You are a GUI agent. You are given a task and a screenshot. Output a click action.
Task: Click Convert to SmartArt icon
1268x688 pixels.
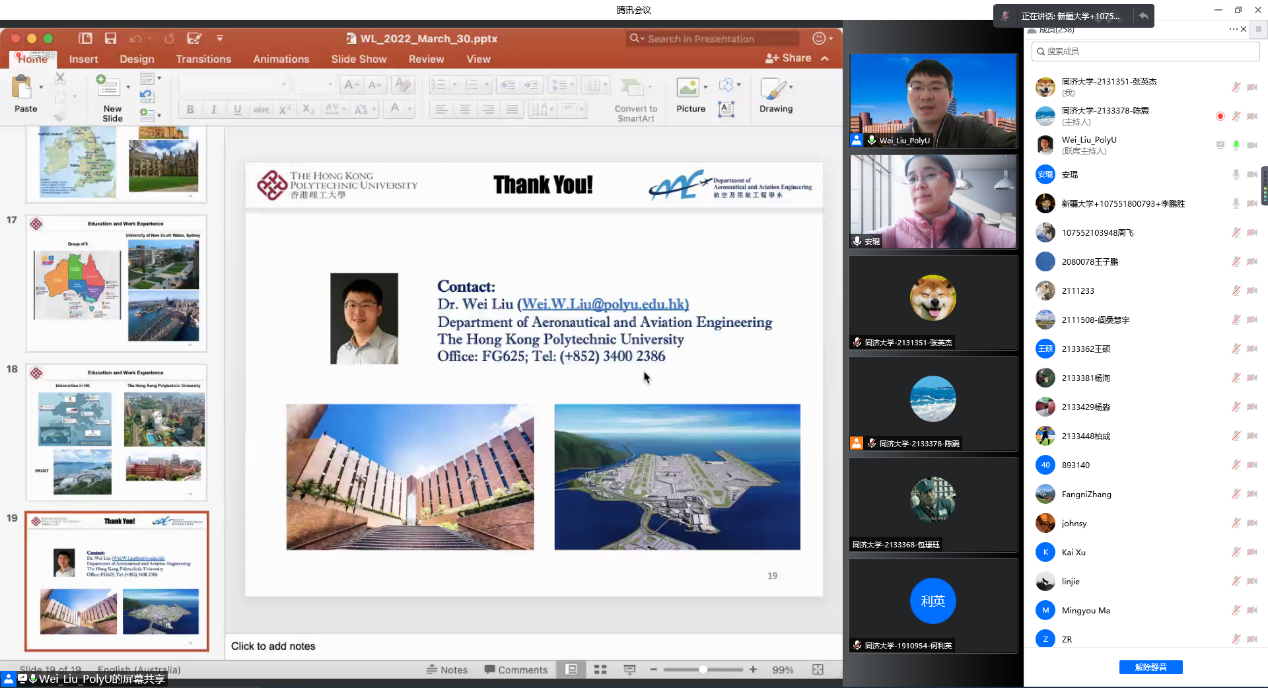(x=635, y=89)
